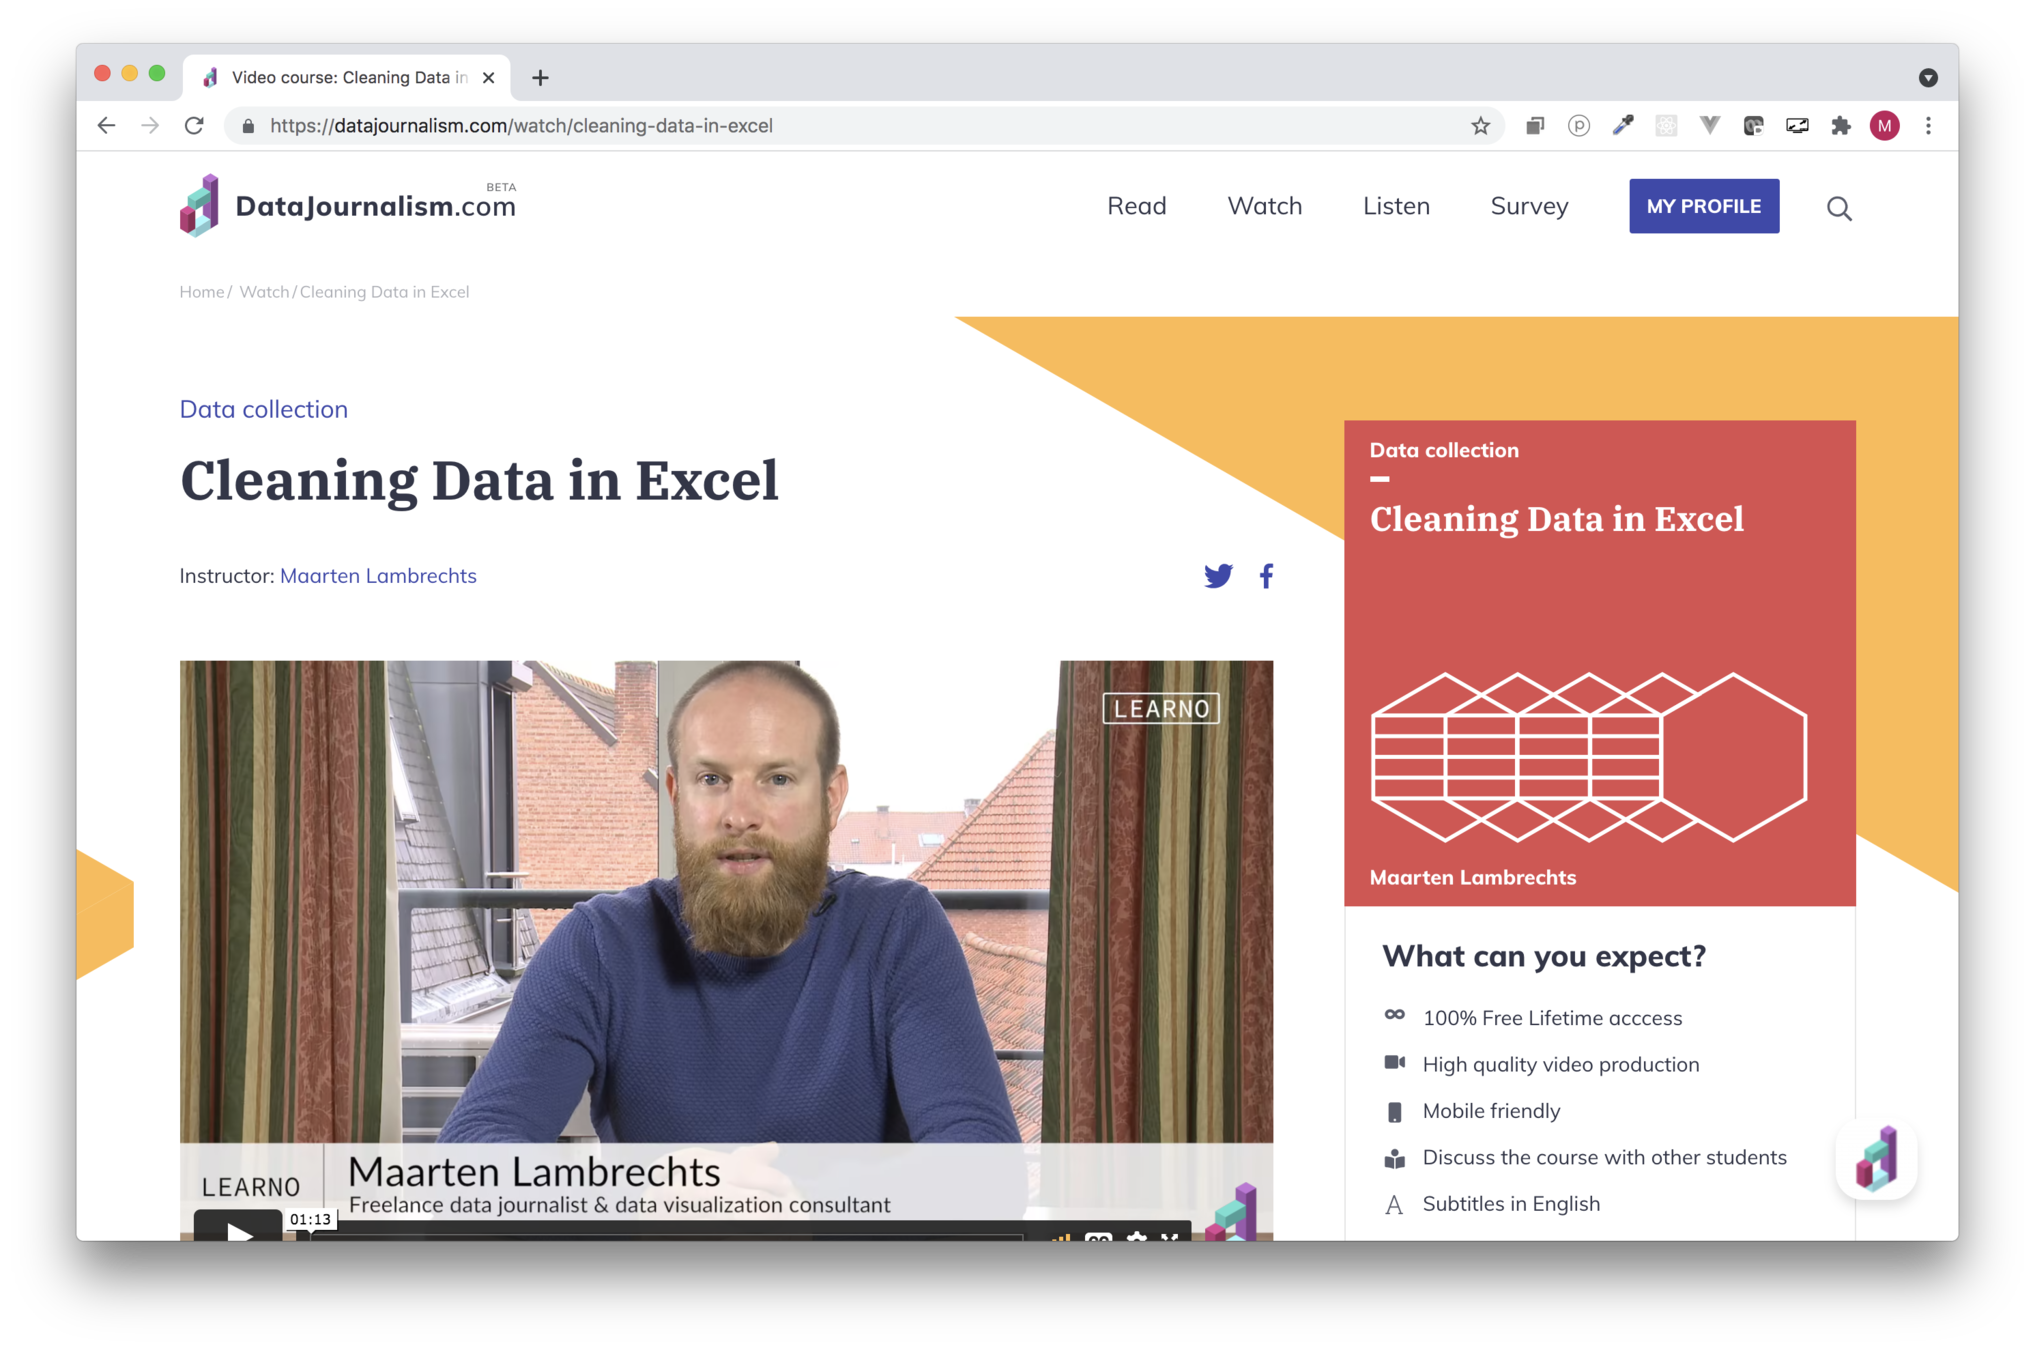
Task: Click the MY PROFILE button
Action: [x=1703, y=206]
